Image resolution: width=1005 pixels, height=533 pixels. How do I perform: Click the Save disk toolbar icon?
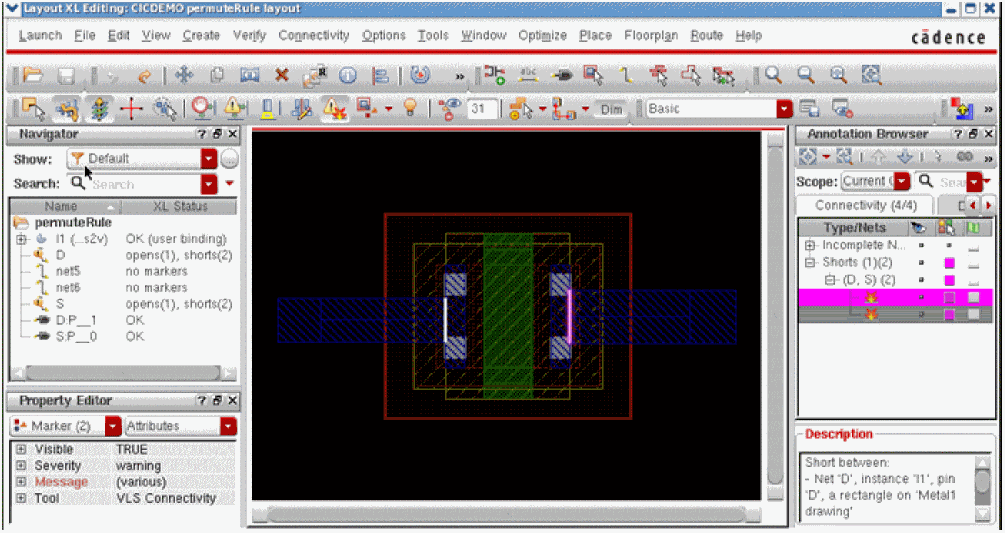coord(67,76)
